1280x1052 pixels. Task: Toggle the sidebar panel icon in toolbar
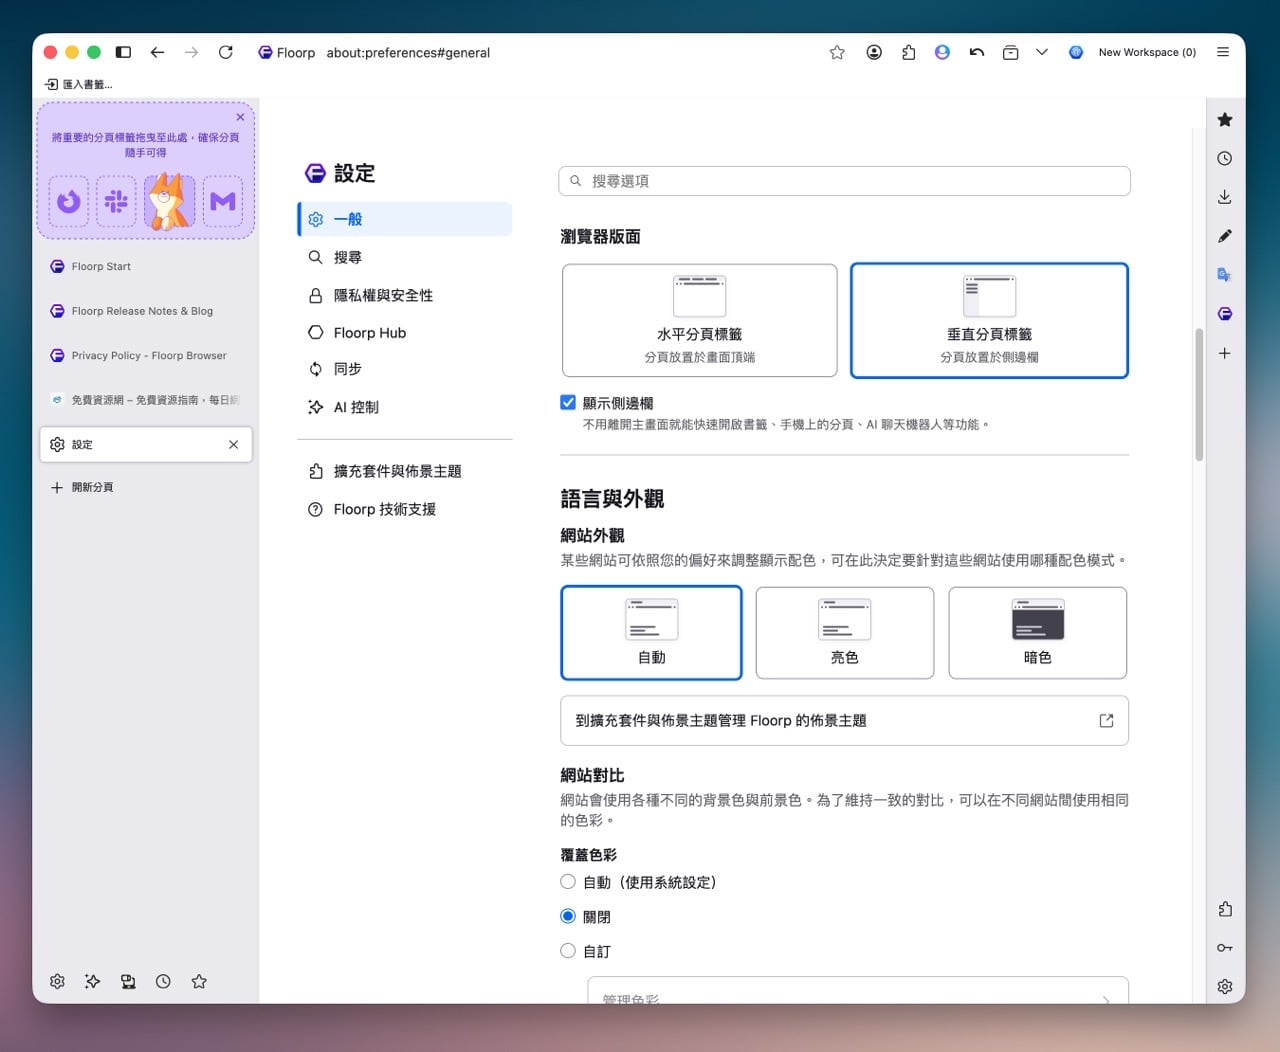pyautogui.click(x=123, y=52)
